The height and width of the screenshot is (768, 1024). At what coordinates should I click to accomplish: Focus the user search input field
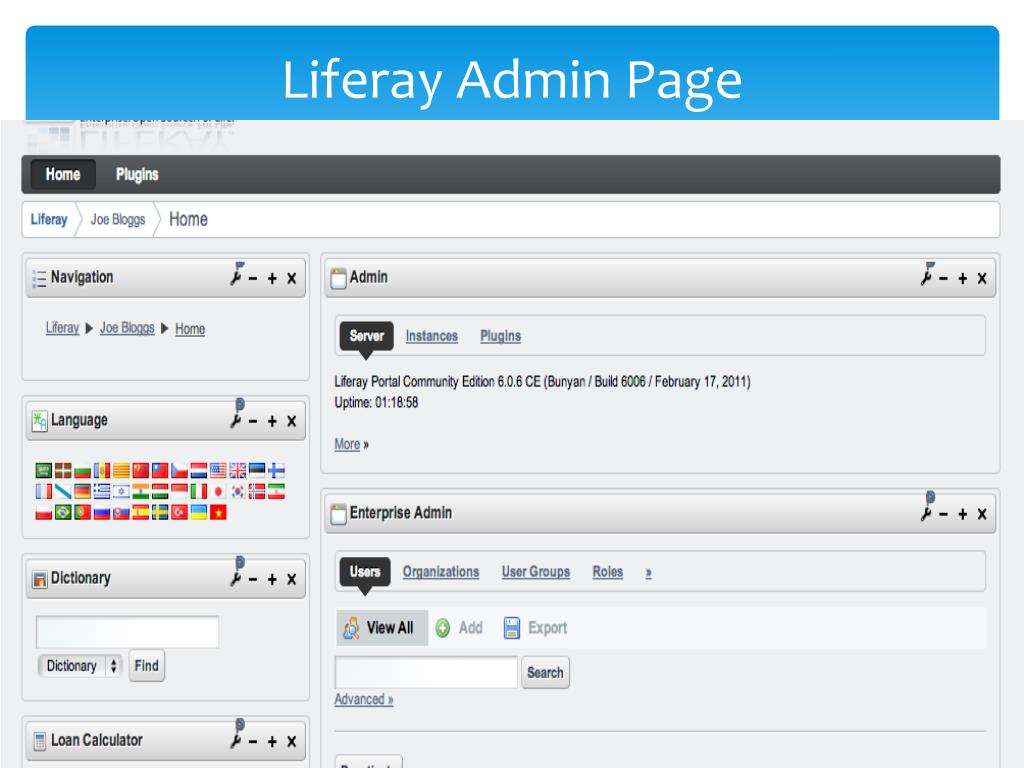426,673
